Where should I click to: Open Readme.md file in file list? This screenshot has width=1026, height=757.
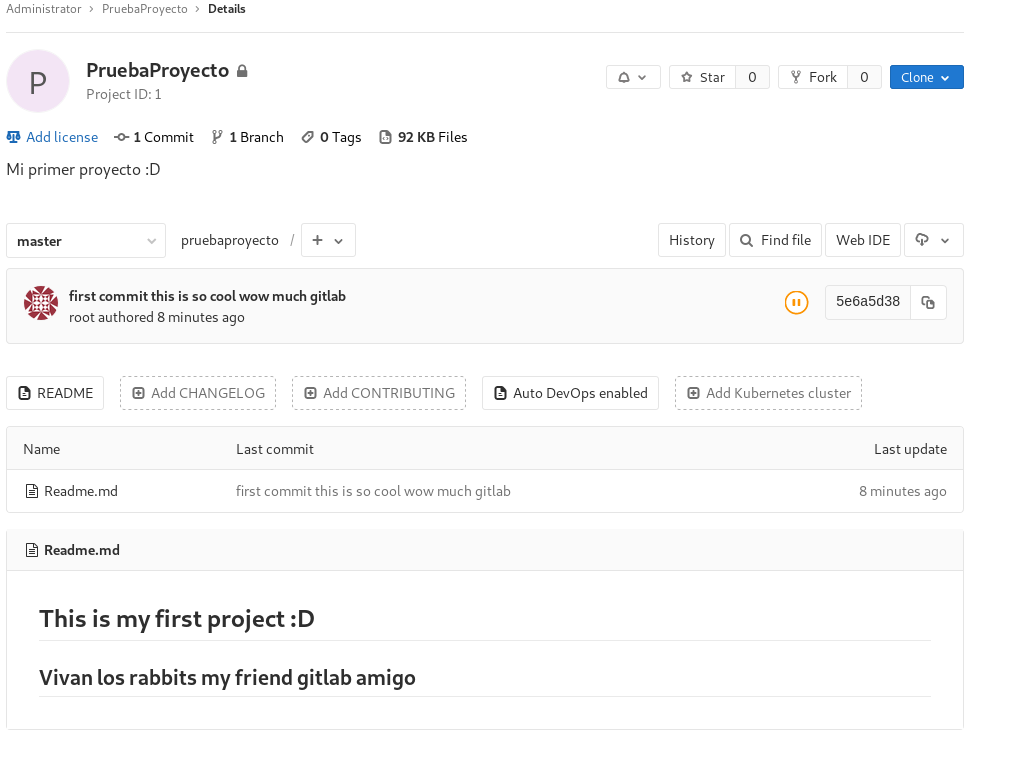point(80,491)
